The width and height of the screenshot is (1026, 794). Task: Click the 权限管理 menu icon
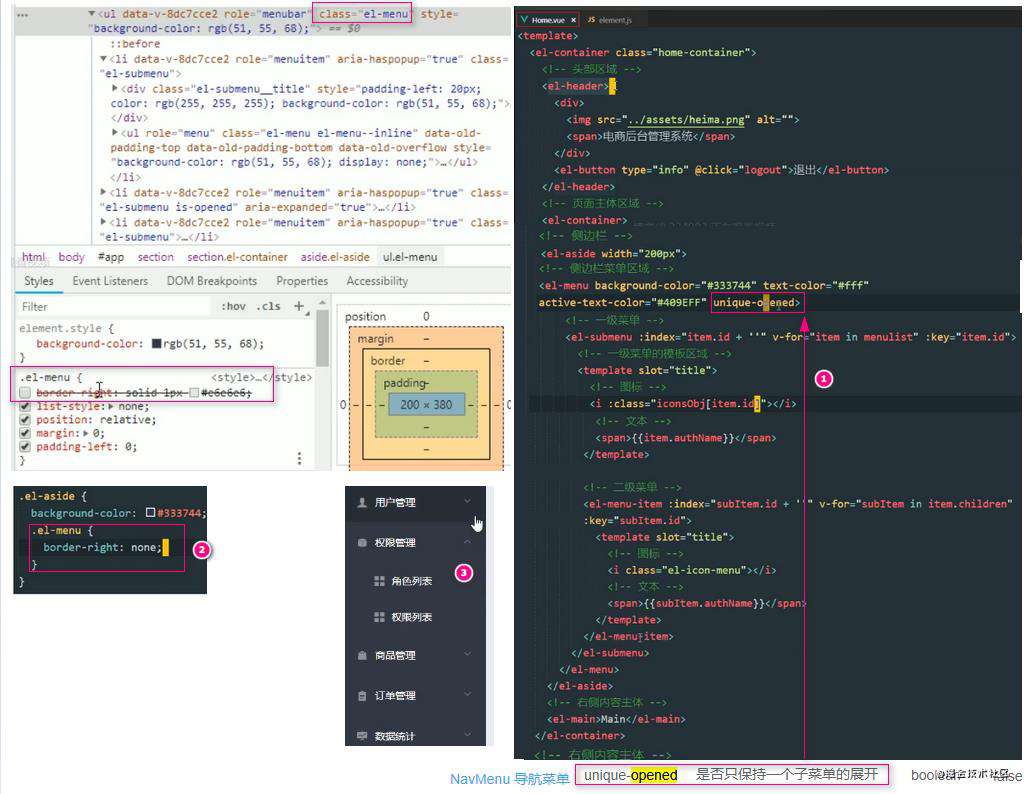coord(362,542)
